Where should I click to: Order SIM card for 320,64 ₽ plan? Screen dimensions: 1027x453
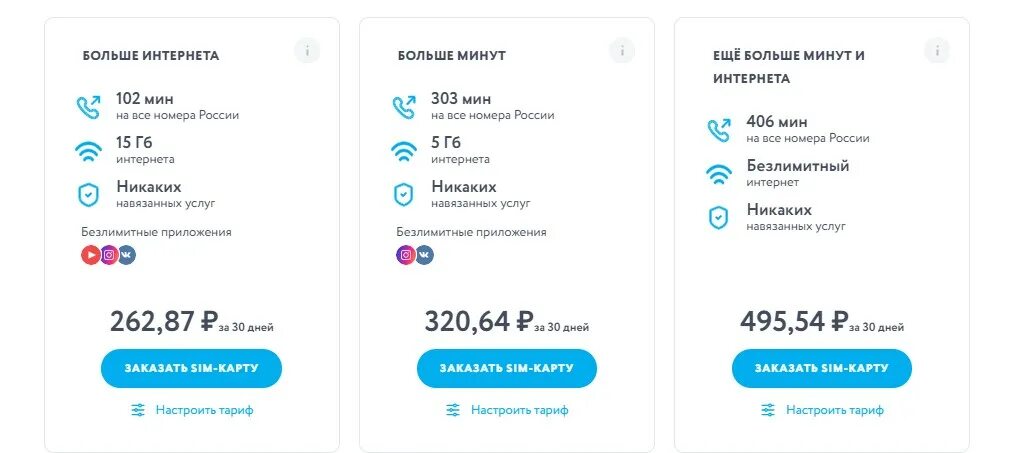(506, 368)
